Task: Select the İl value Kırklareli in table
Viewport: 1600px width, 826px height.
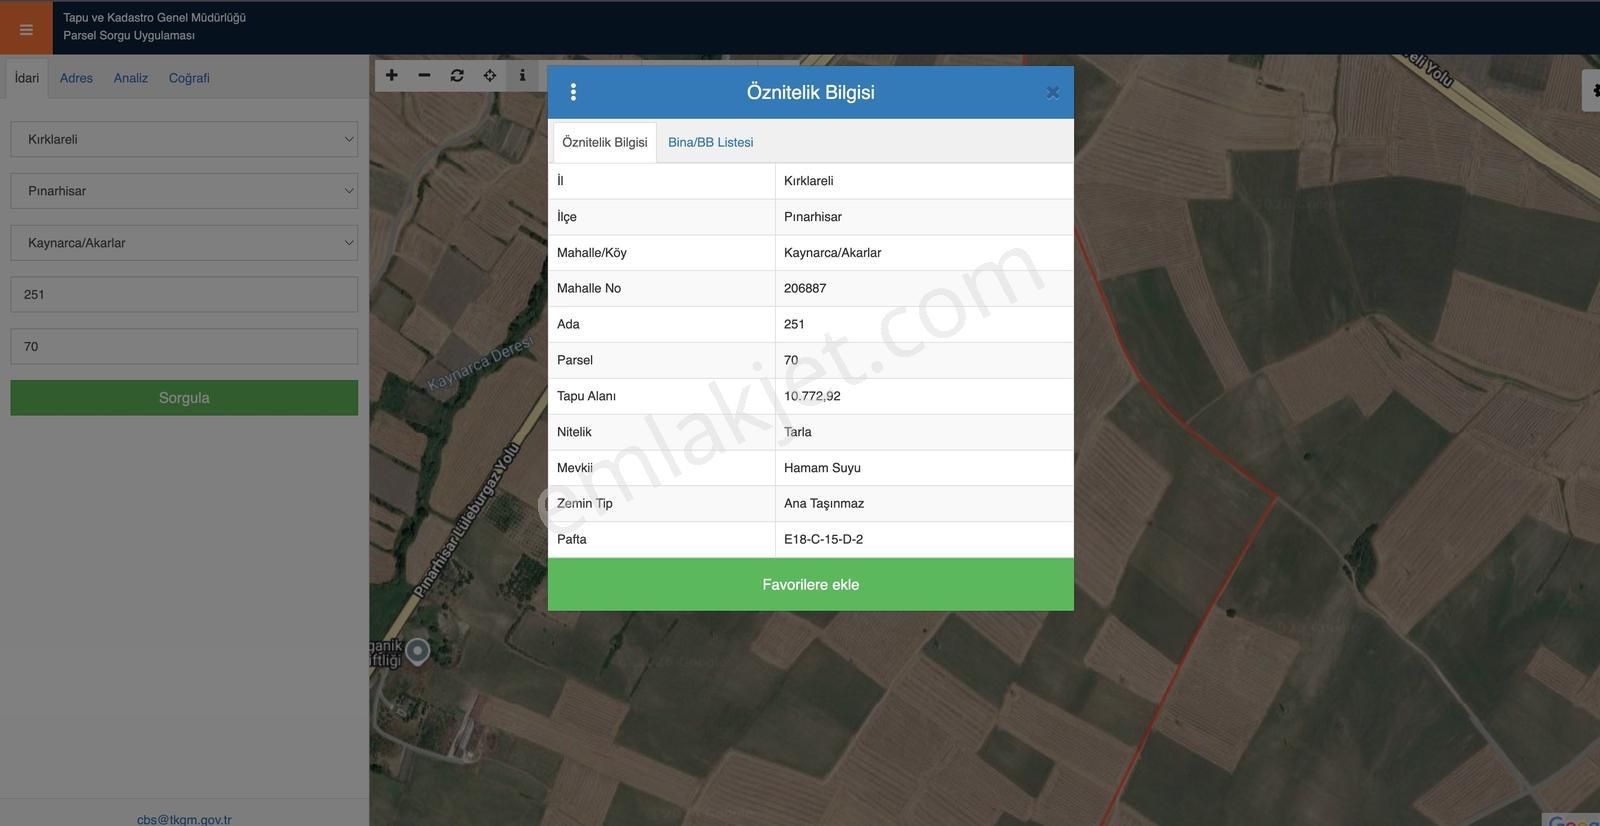Action: (x=808, y=181)
